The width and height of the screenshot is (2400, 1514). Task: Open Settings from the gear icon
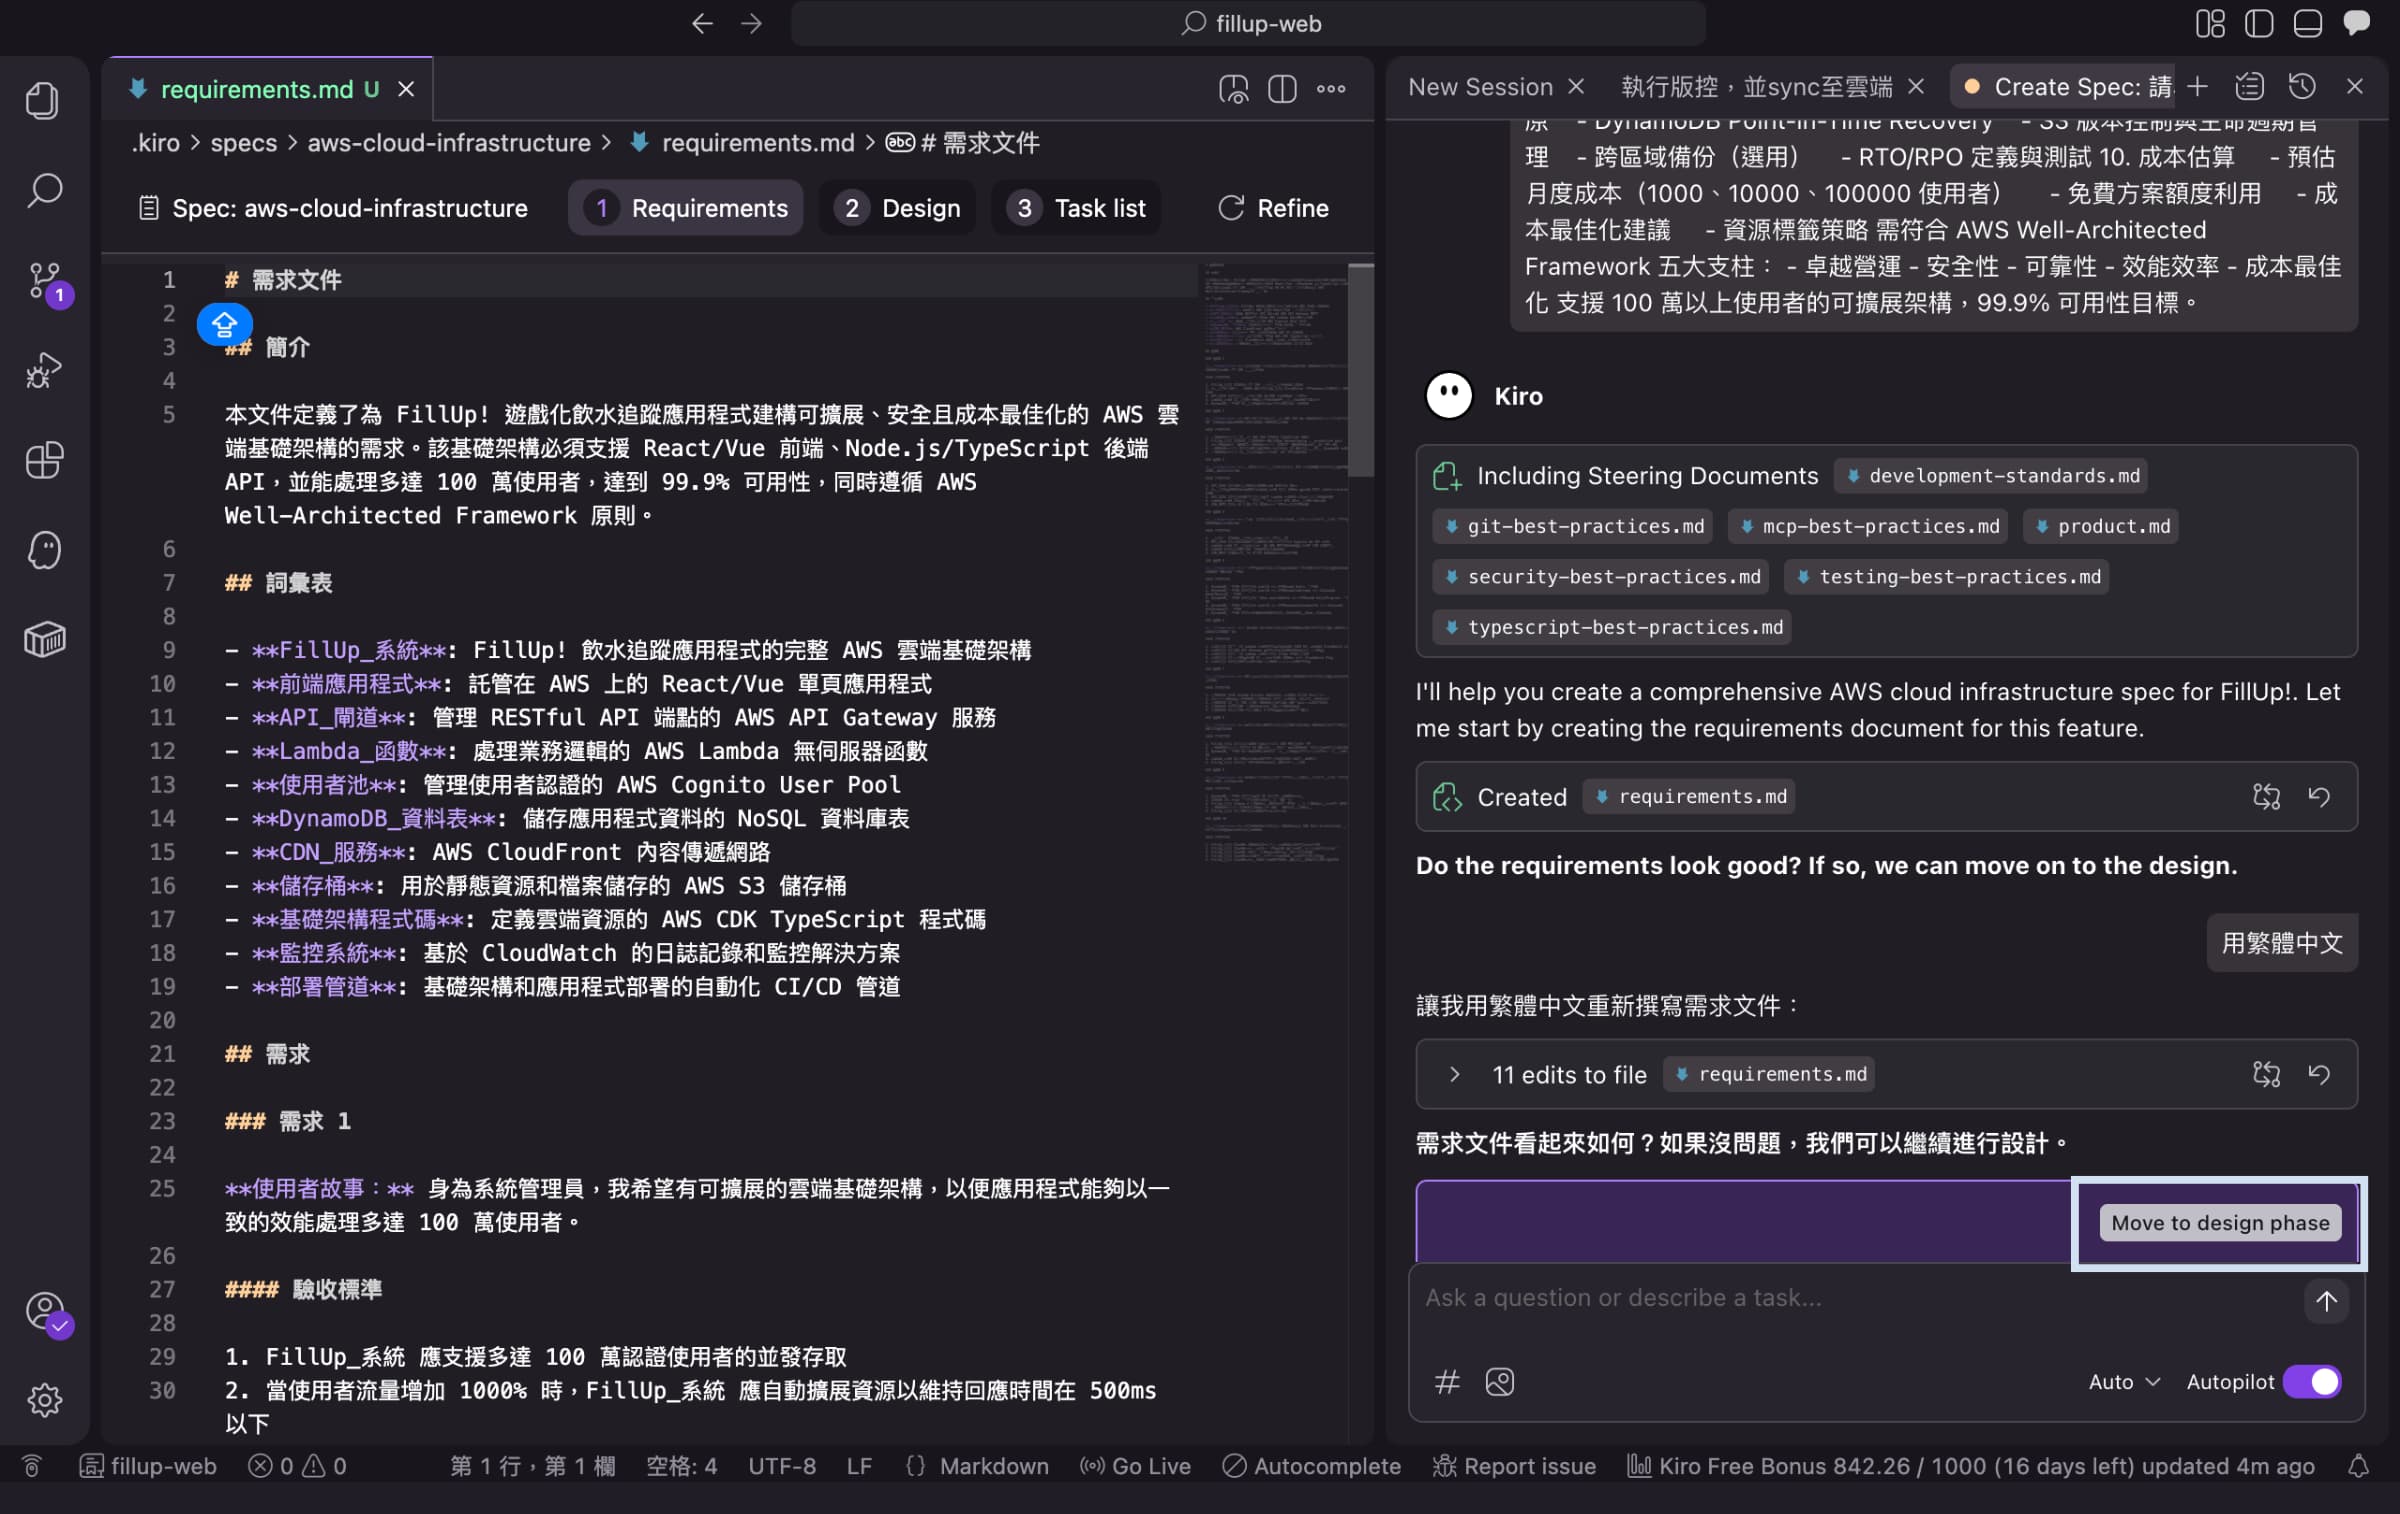click(45, 1400)
